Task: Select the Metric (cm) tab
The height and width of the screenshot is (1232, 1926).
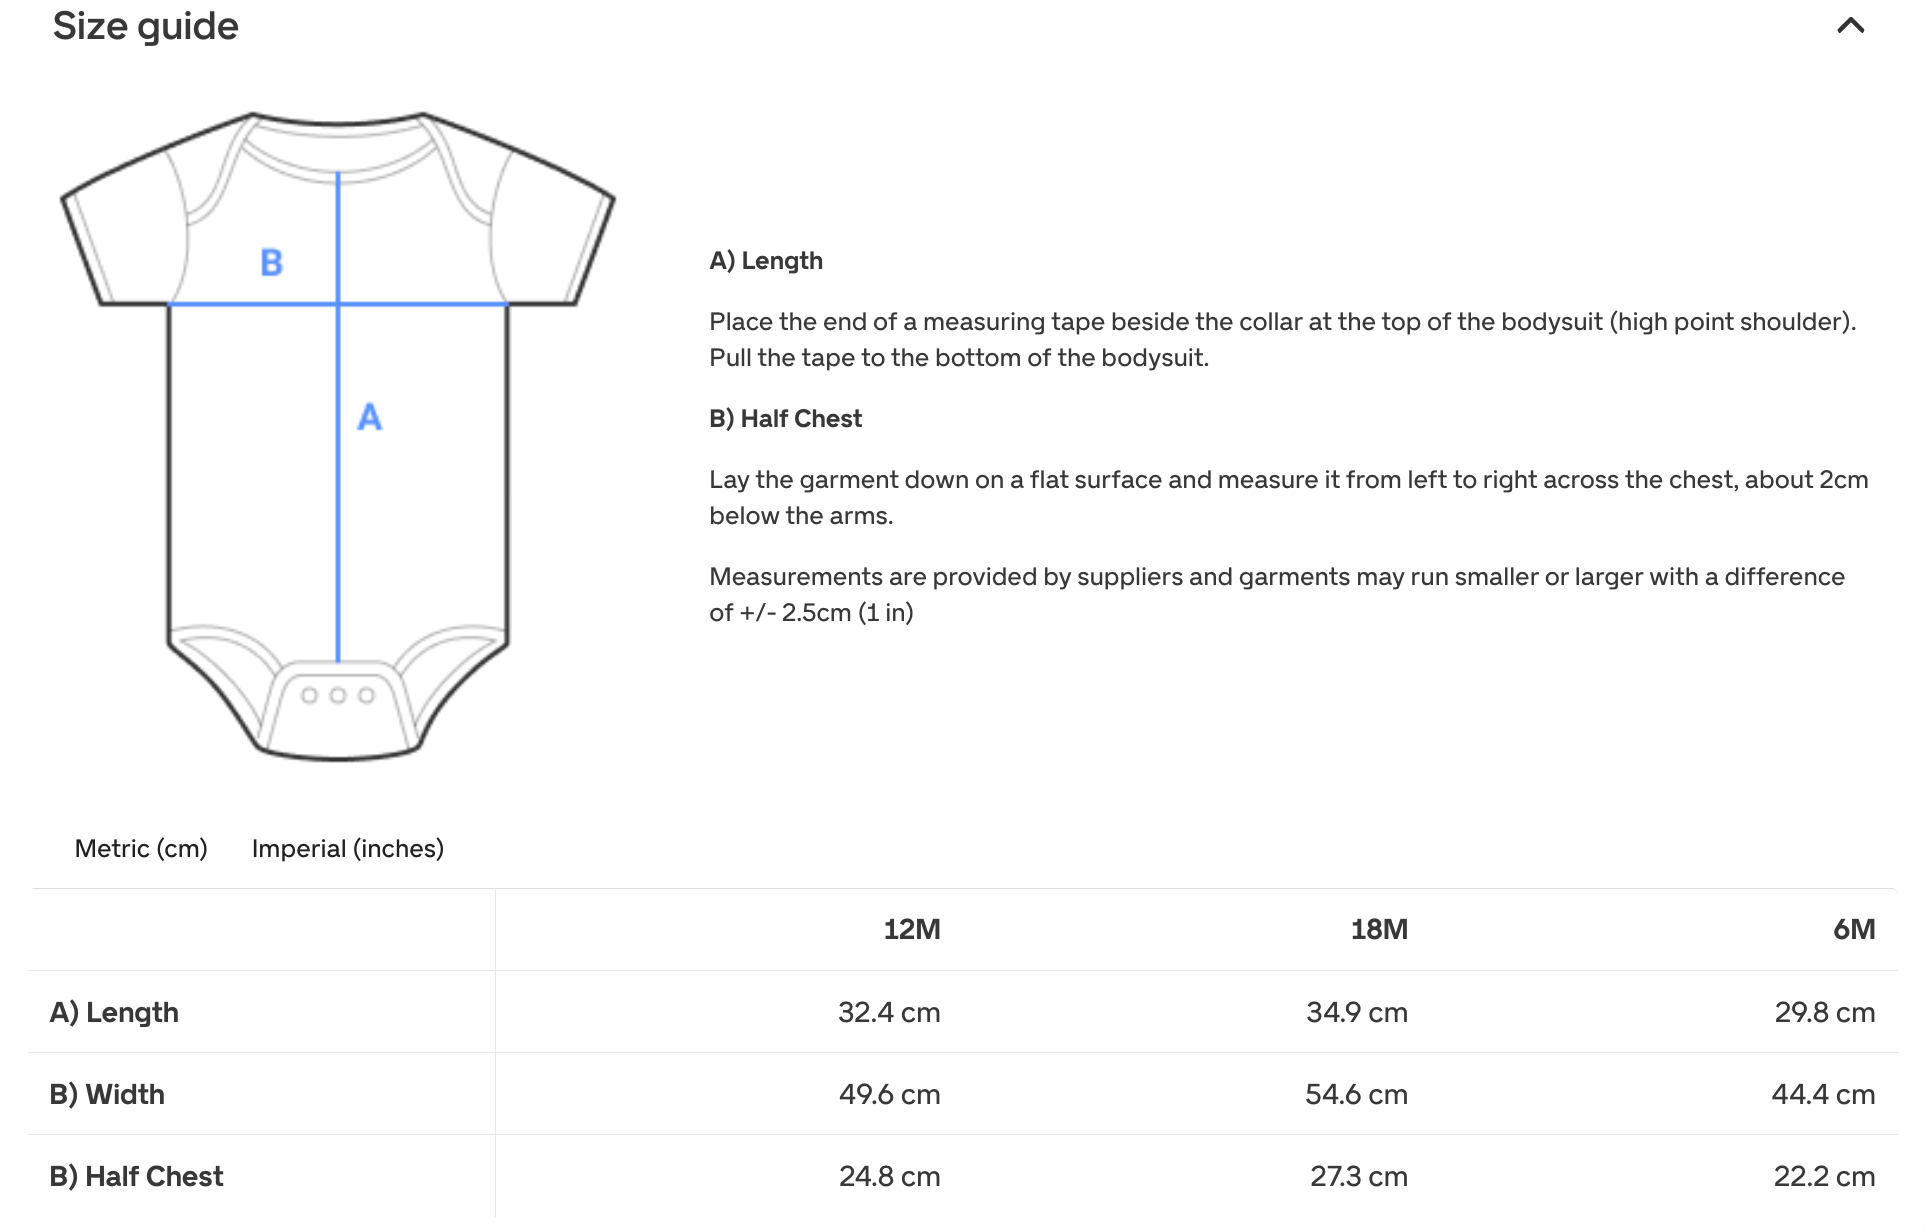Action: tap(141, 849)
